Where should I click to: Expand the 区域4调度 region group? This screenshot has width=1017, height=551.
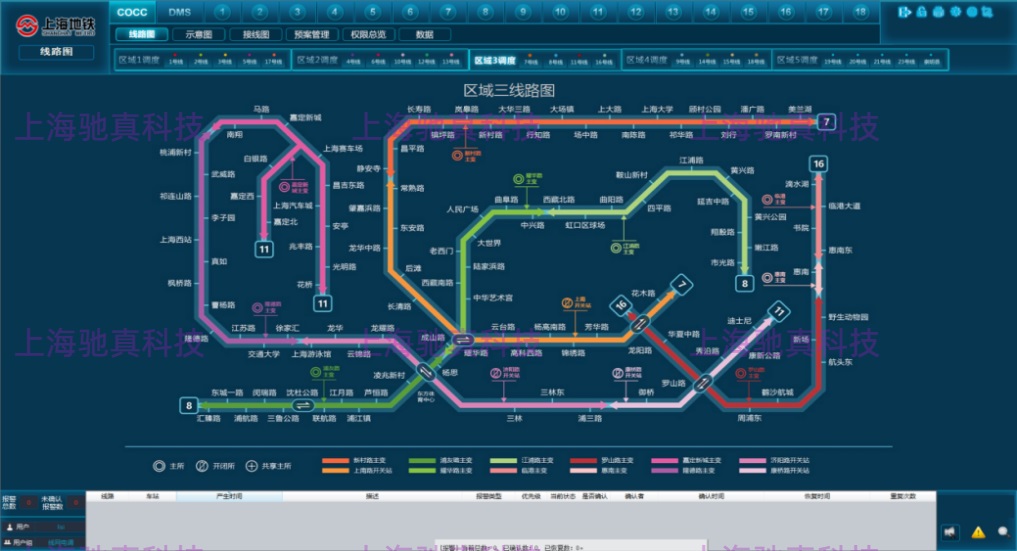pyautogui.click(x=645, y=60)
